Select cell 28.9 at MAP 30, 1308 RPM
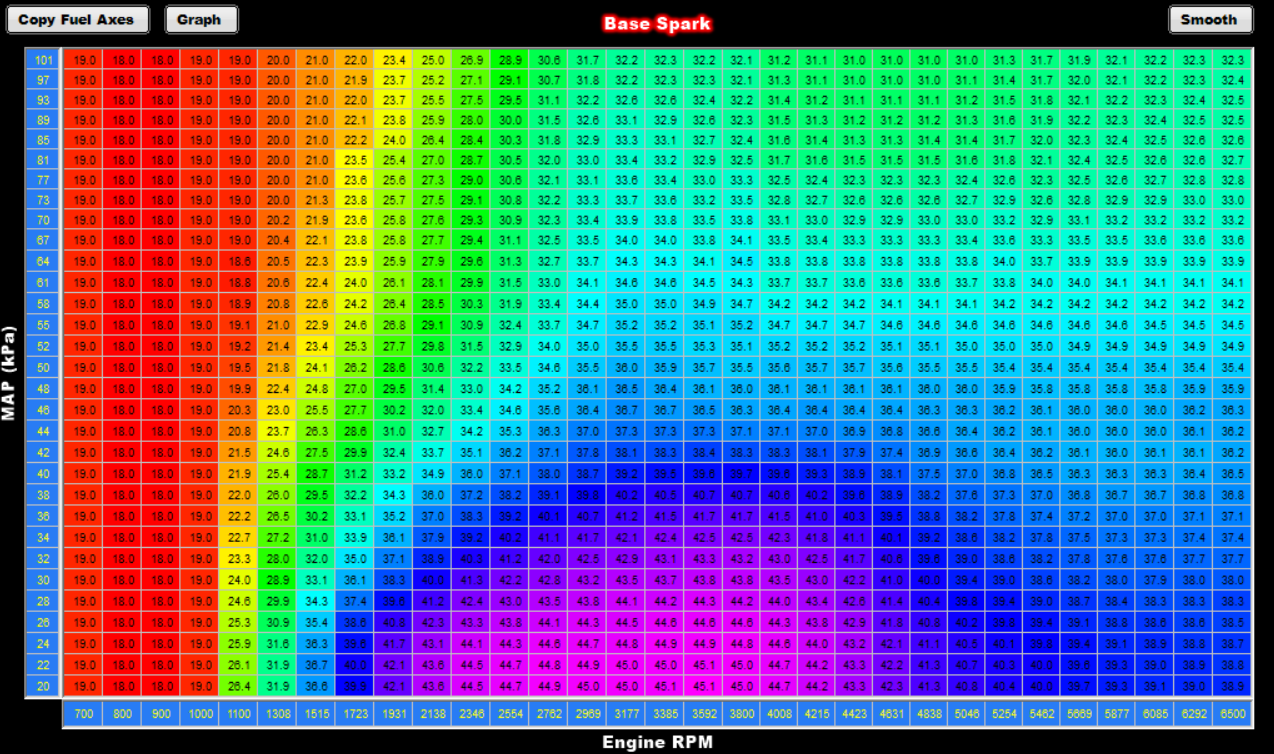Screen dimensions: 1274x754 (277, 580)
